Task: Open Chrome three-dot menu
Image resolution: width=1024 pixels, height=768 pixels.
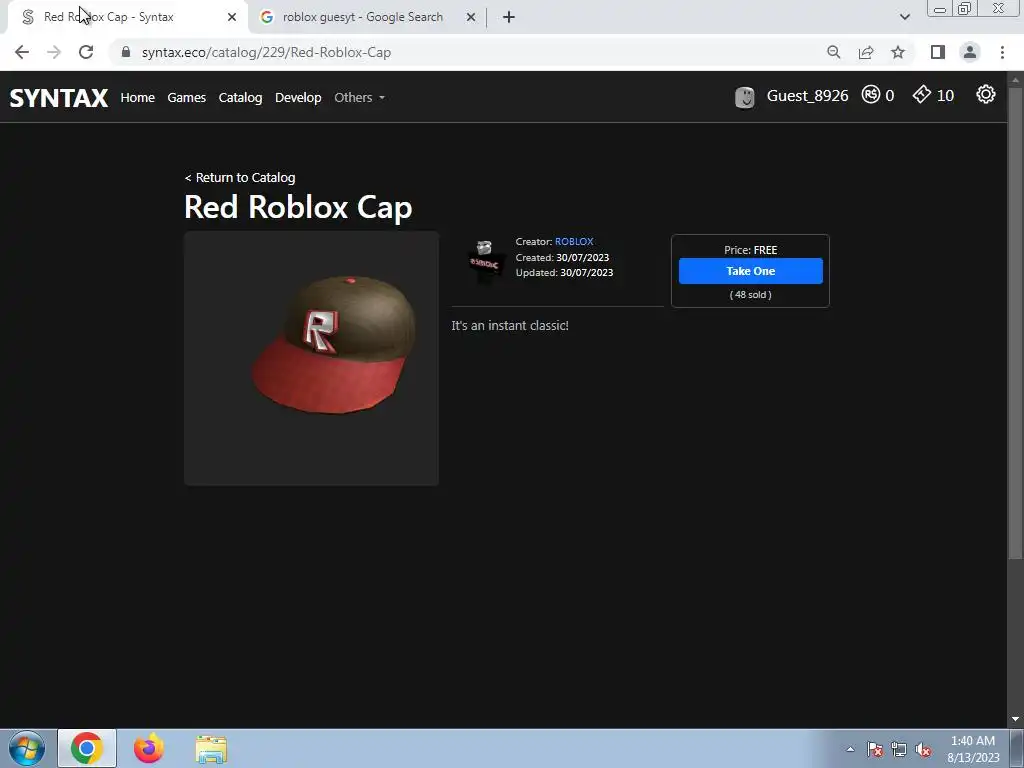Action: click(x=1002, y=52)
